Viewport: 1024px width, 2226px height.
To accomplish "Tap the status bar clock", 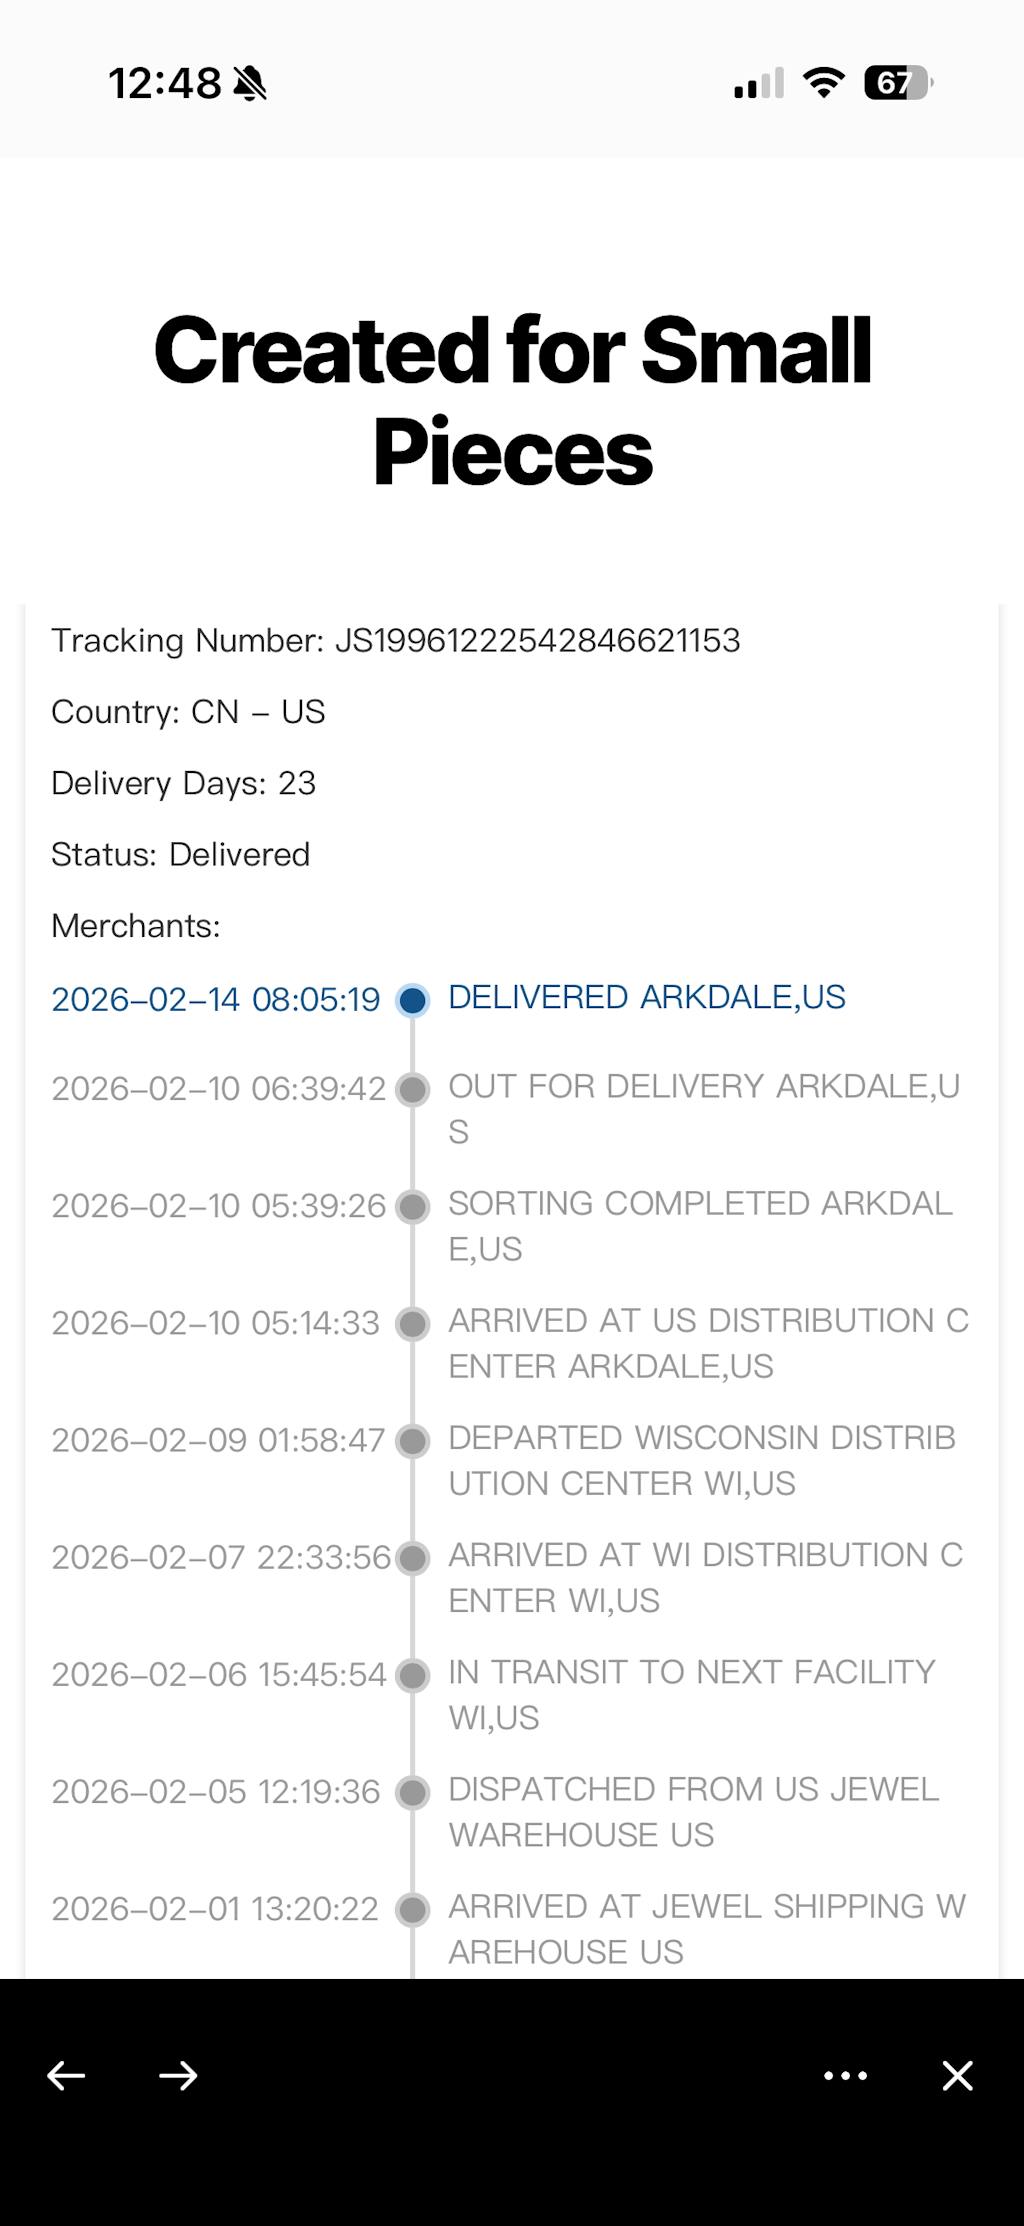I will [x=165, y=84].
